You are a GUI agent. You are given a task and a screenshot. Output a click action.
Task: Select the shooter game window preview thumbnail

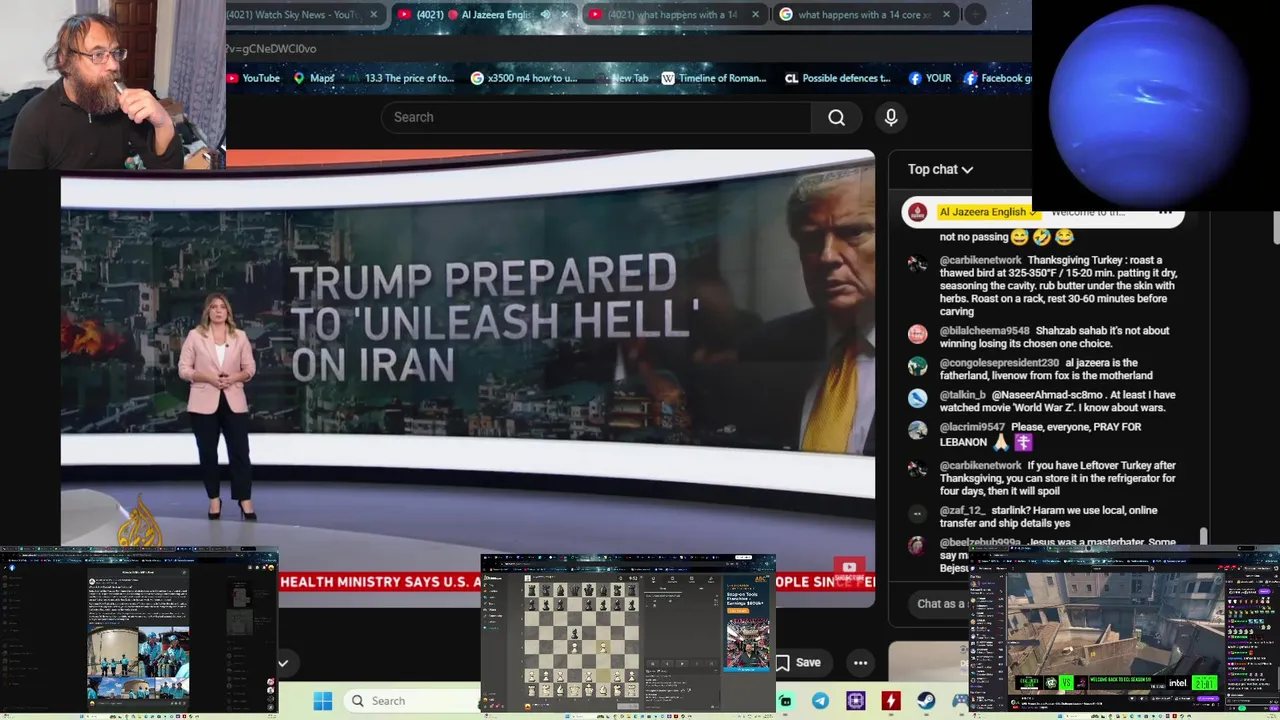(1123, 630)
